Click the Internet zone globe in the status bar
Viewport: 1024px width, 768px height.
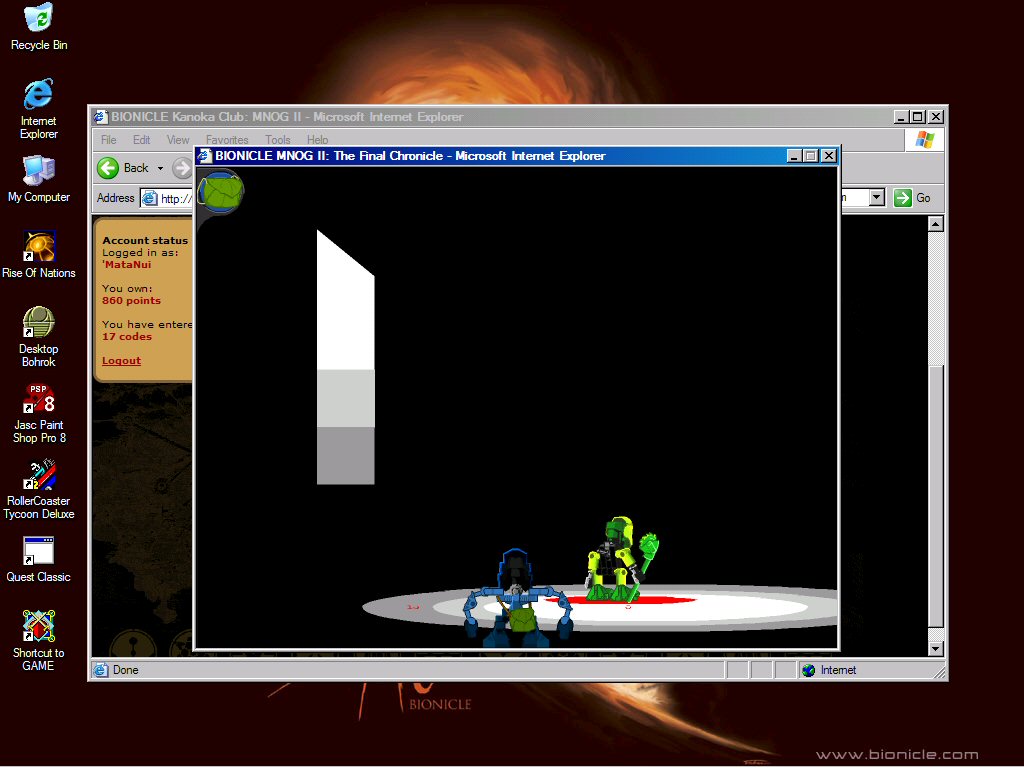click(x=808, y=670)
